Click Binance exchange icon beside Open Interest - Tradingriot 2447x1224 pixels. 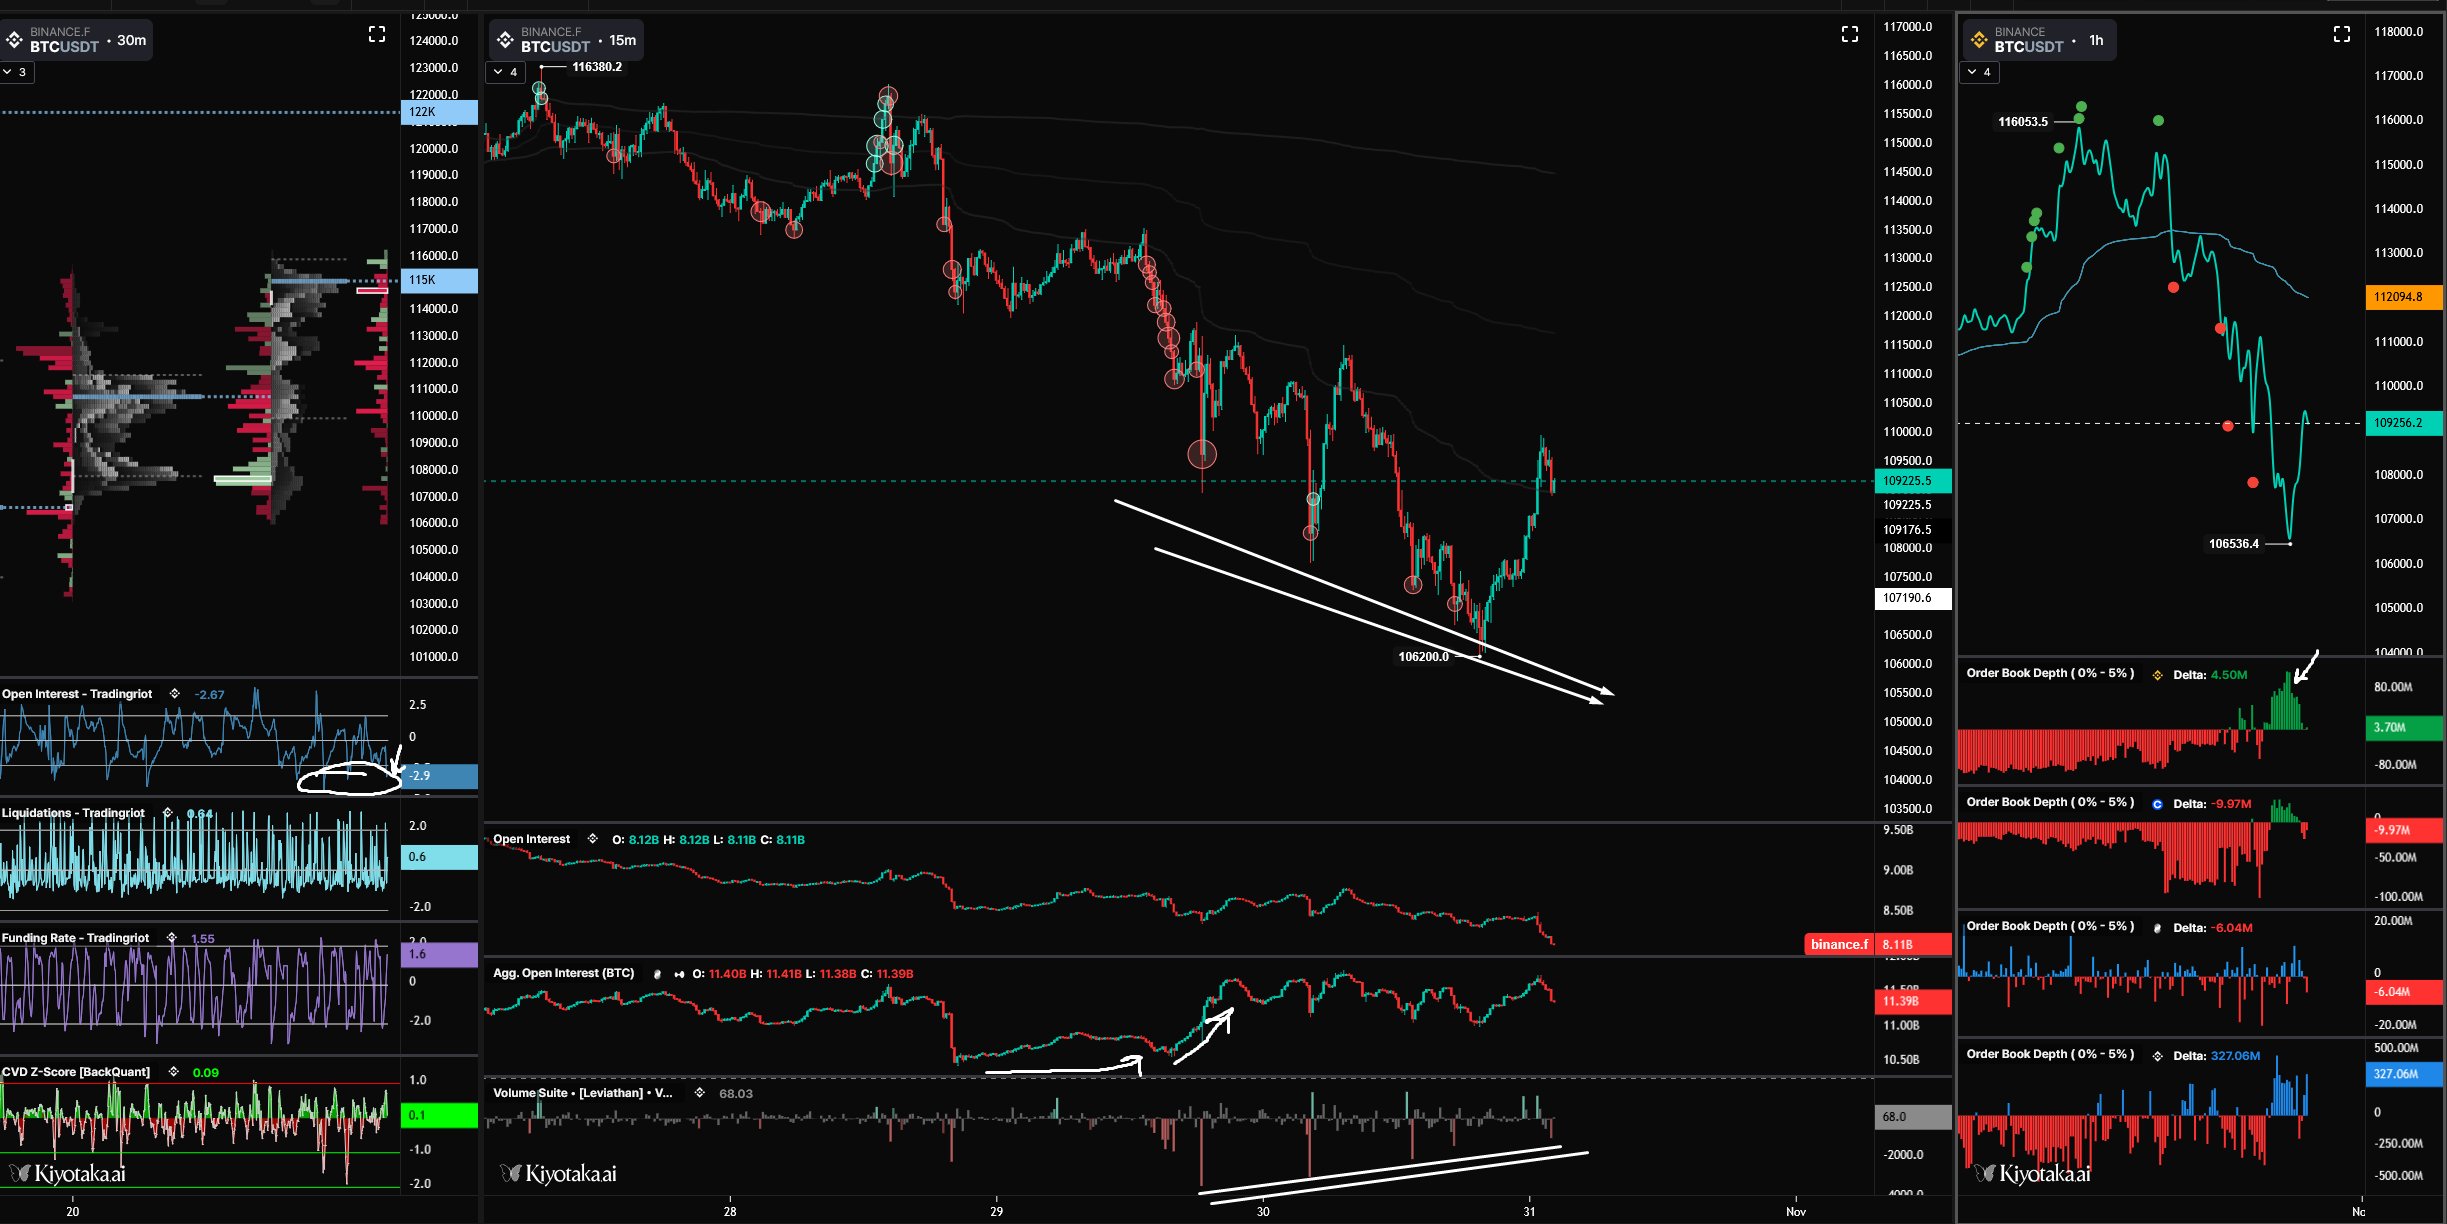[x=175, y=694]
